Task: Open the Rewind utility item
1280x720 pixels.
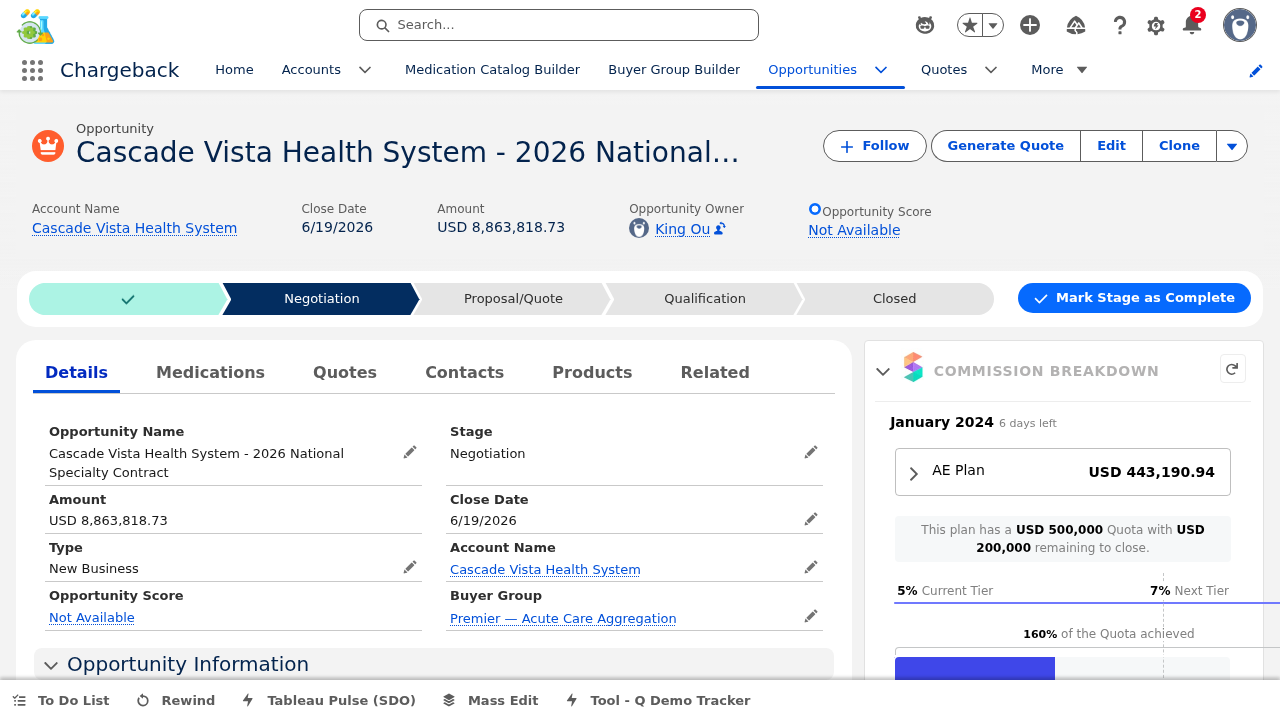Action: click(x=176, y=701)
